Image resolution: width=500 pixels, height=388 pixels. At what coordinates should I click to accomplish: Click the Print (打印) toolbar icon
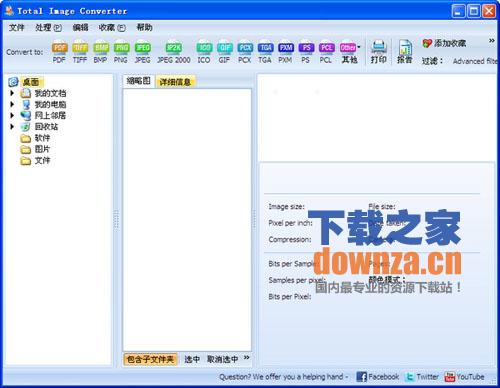pyautogui.click(x=379, y=52)
